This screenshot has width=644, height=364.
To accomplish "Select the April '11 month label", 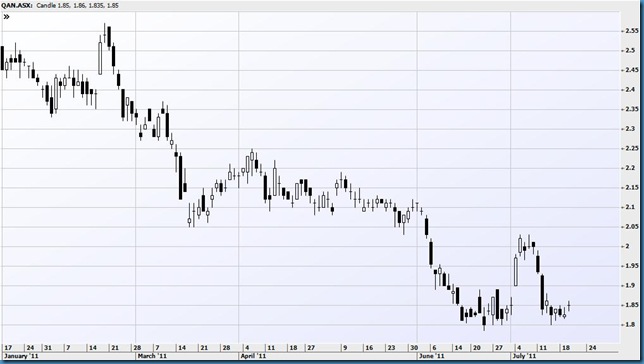I will [x=253, y=356].
